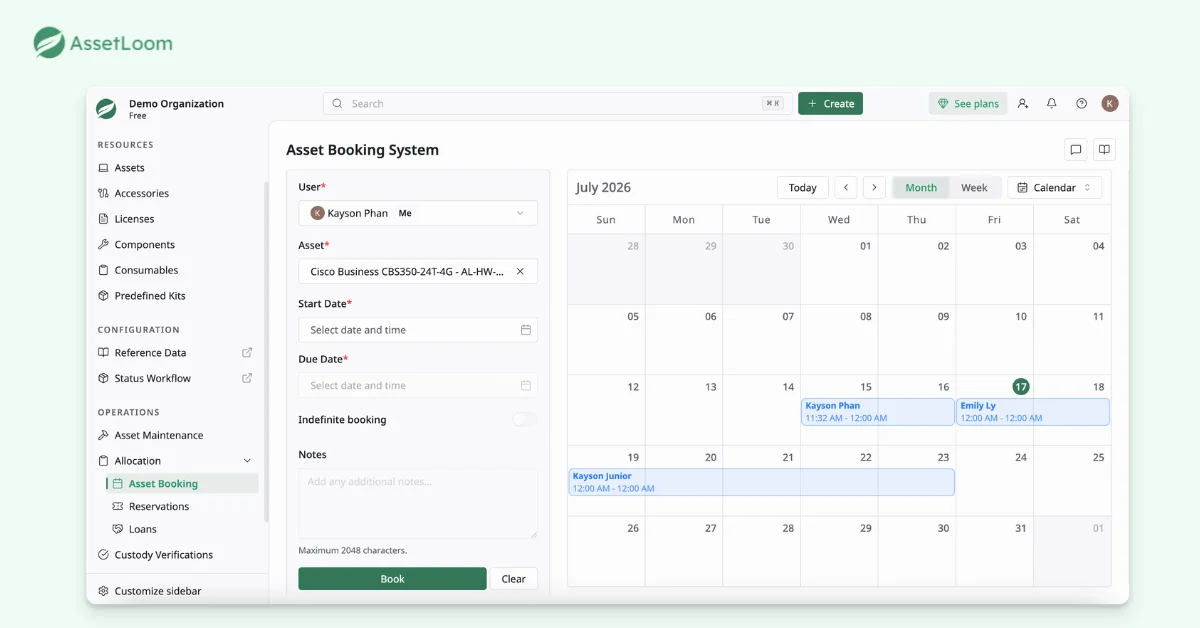1200x628 pixels.
Task: Switch to Week view
Action: pyautogui.click(x=974, y=188)
